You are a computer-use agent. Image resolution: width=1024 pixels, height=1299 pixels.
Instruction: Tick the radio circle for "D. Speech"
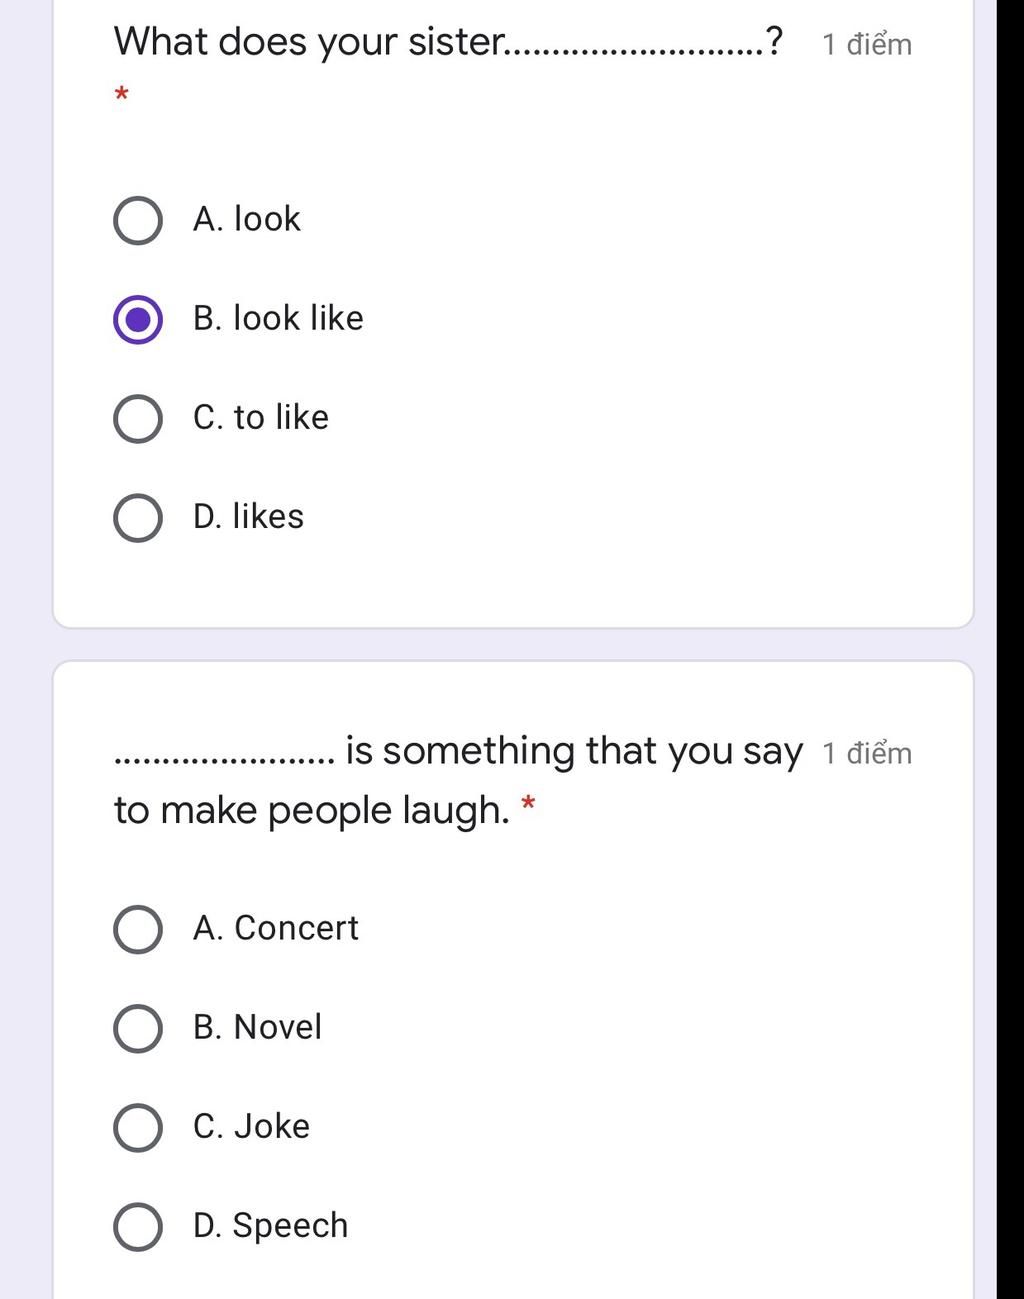(138, 1227)
